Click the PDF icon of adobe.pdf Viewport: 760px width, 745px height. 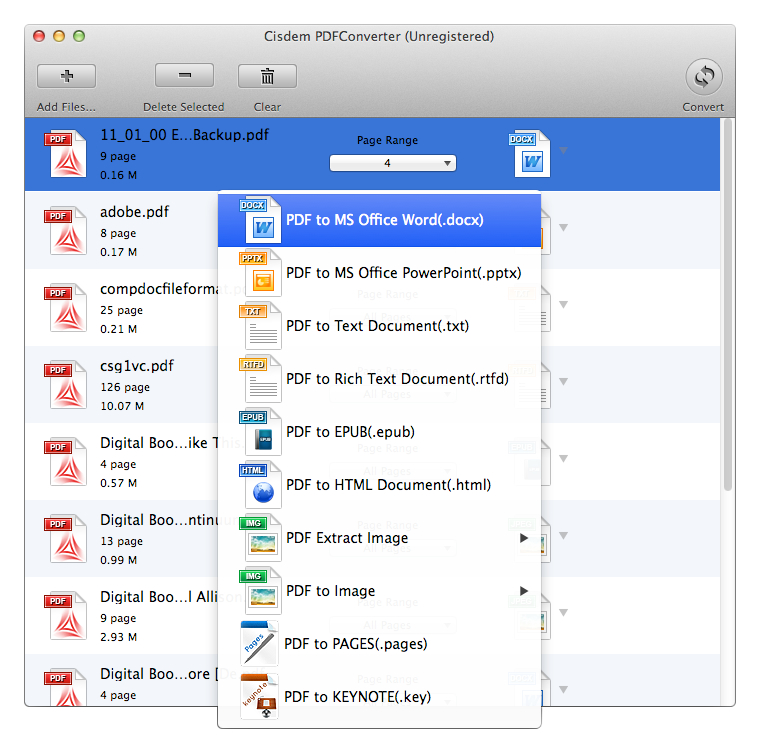pyautogui.click(x=66, y=231)
